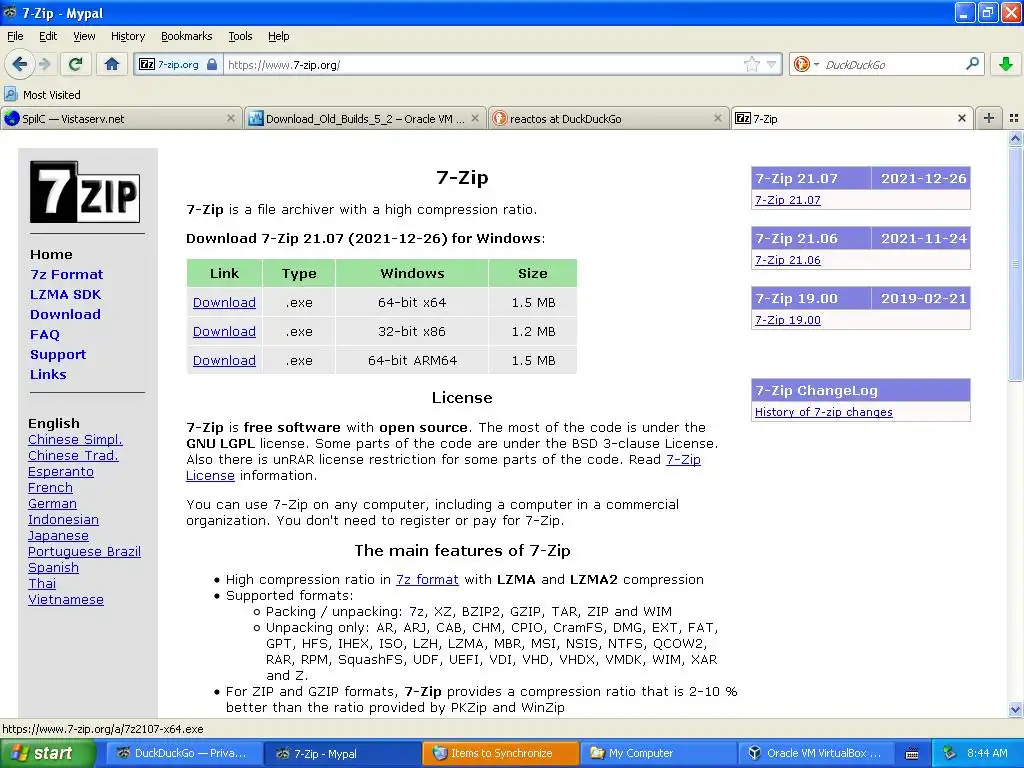Switch language to Japanese
This screenshot has width=1024, height=768.
click(x=58, y=536)
